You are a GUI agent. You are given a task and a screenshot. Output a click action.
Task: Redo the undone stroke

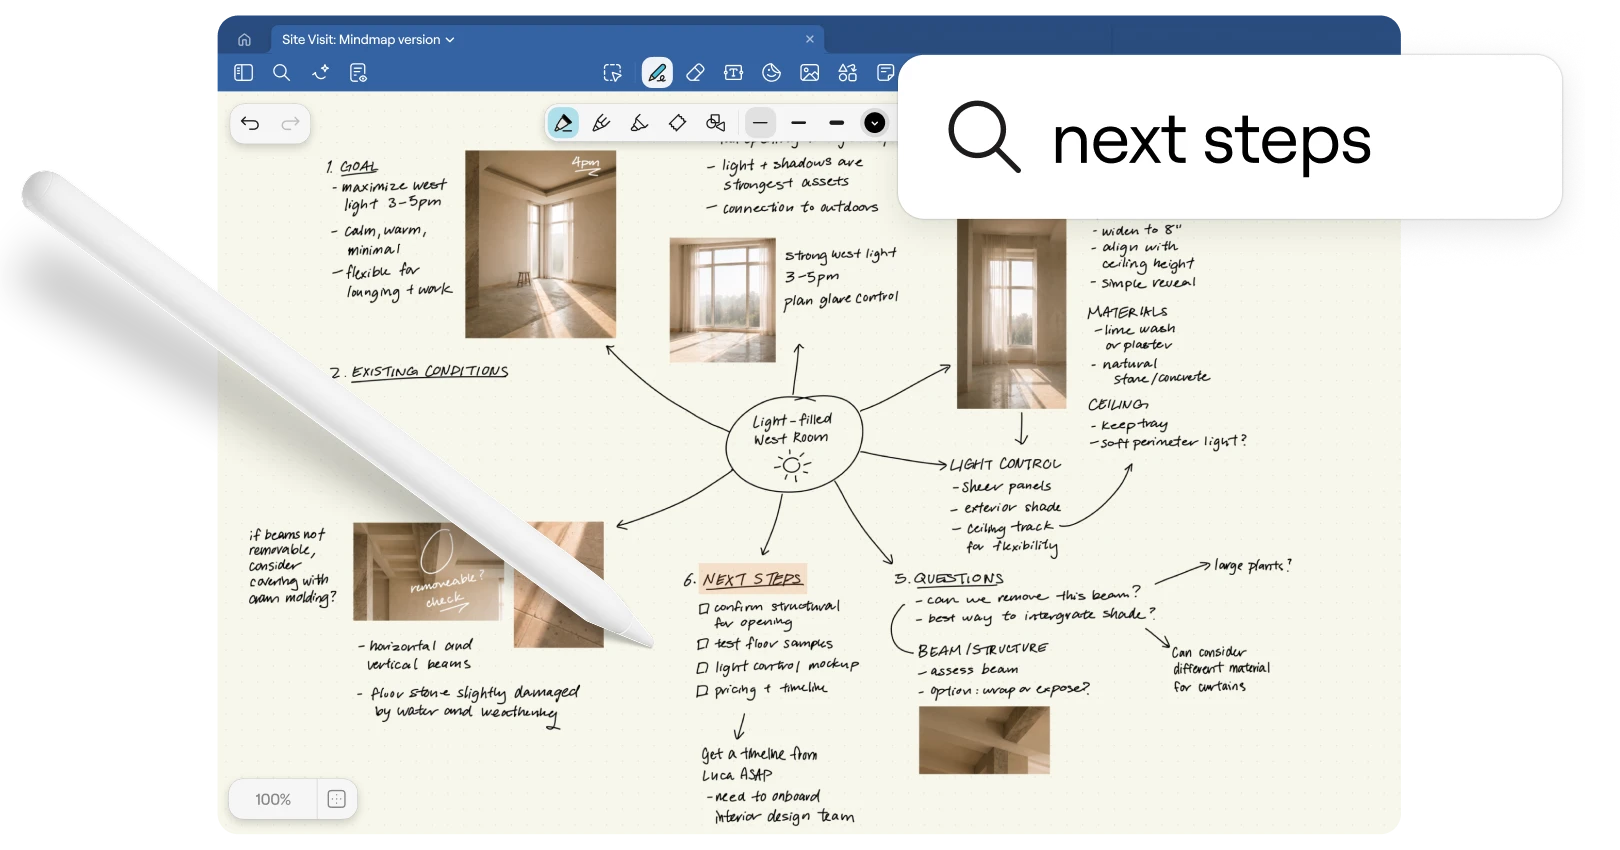[291, 123]
